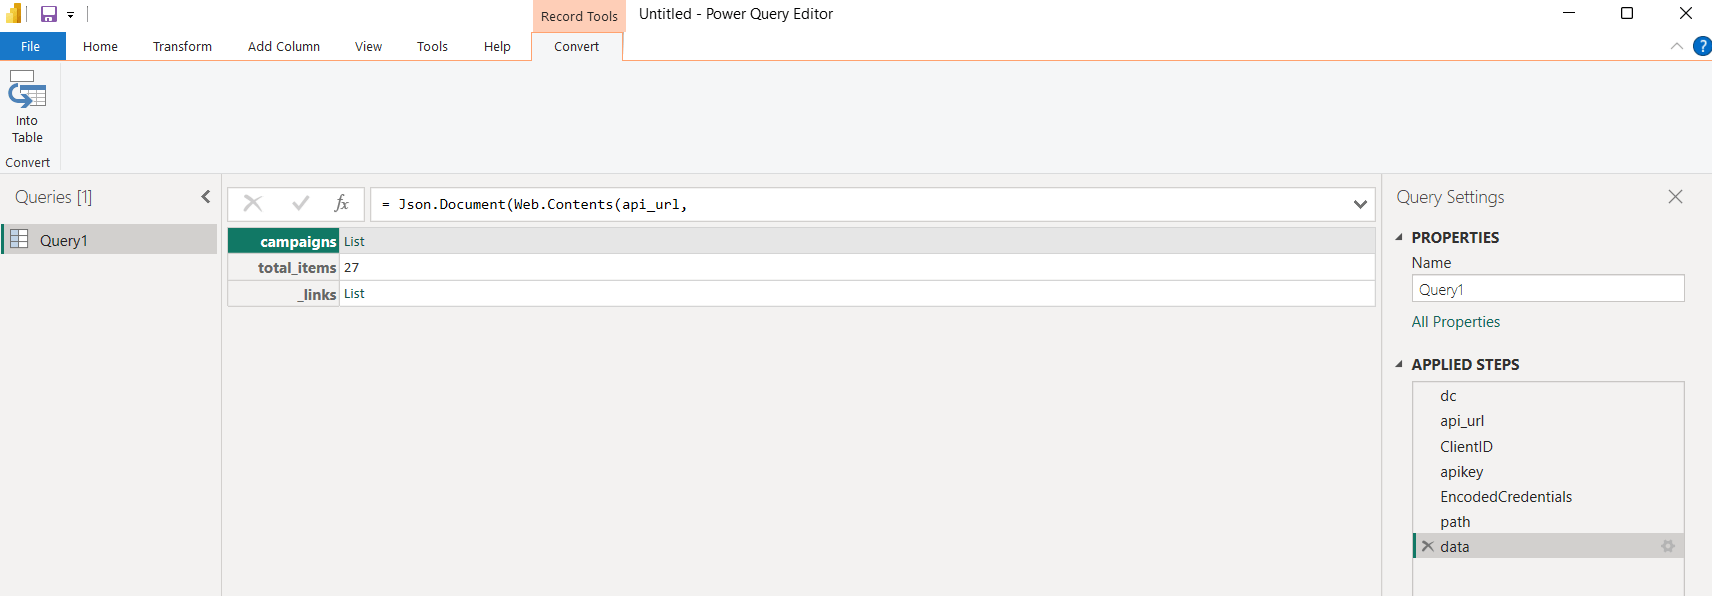Confirm formula with checkmark icon
Image resolution: width=1712 pixels, height=596 pixels.
point(300,203)
